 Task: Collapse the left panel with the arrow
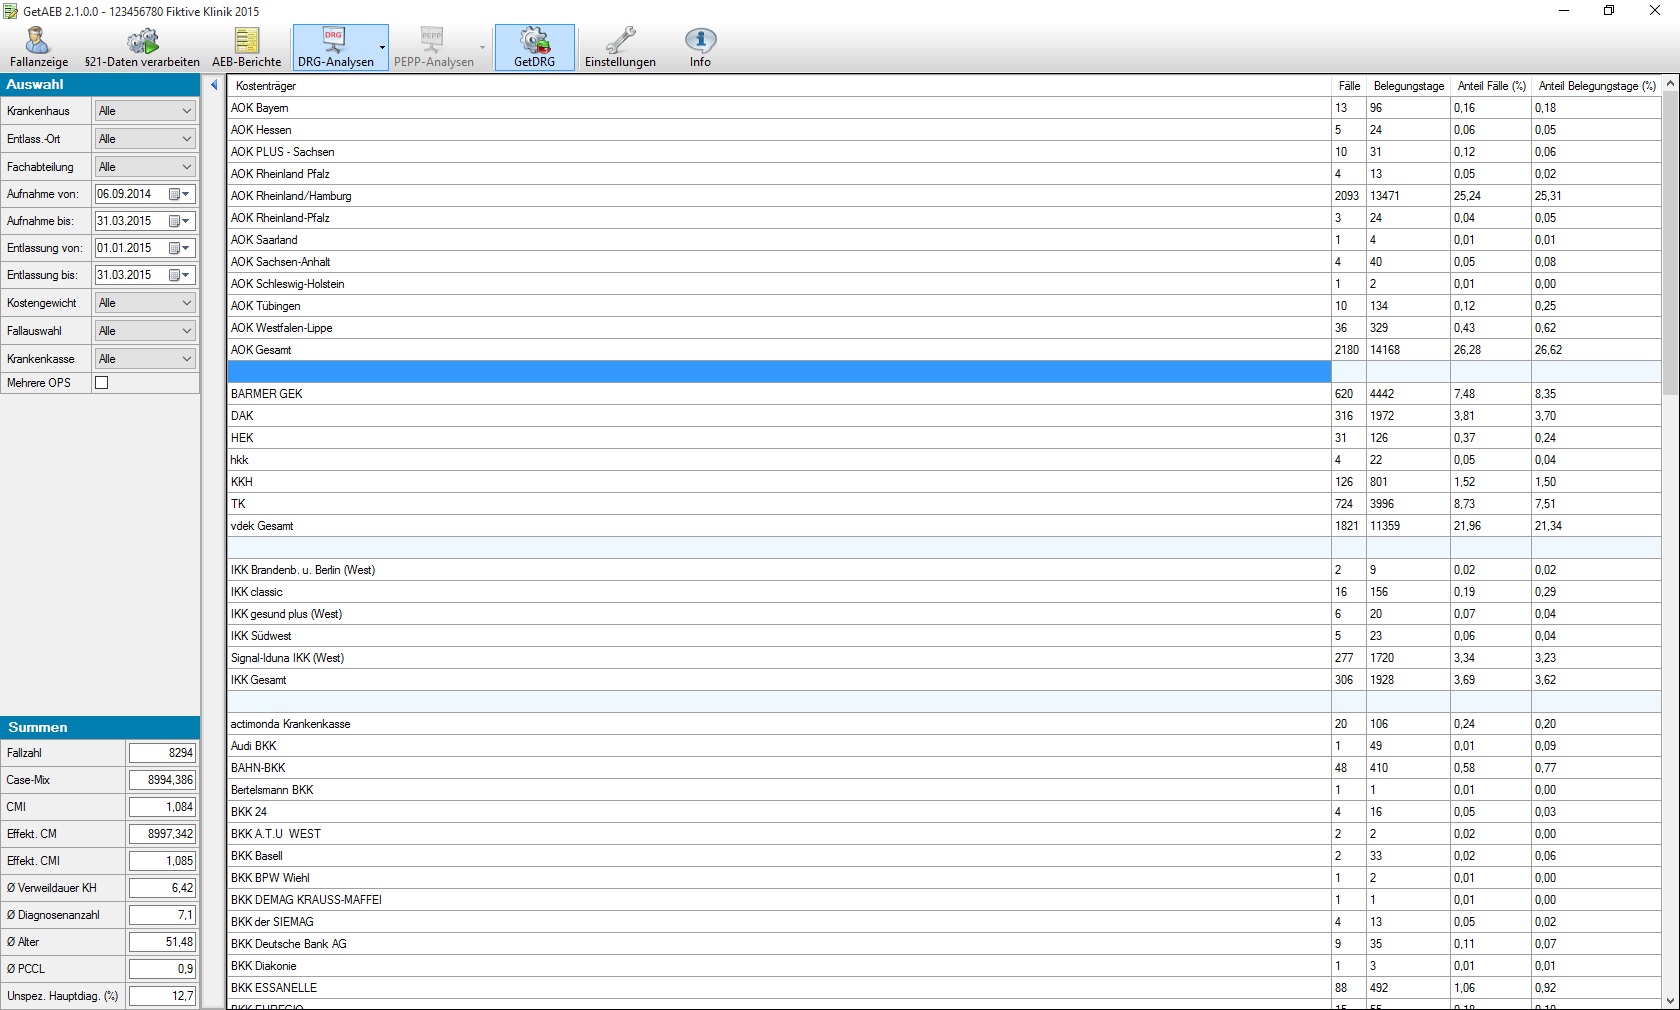[x=214, y=86]
